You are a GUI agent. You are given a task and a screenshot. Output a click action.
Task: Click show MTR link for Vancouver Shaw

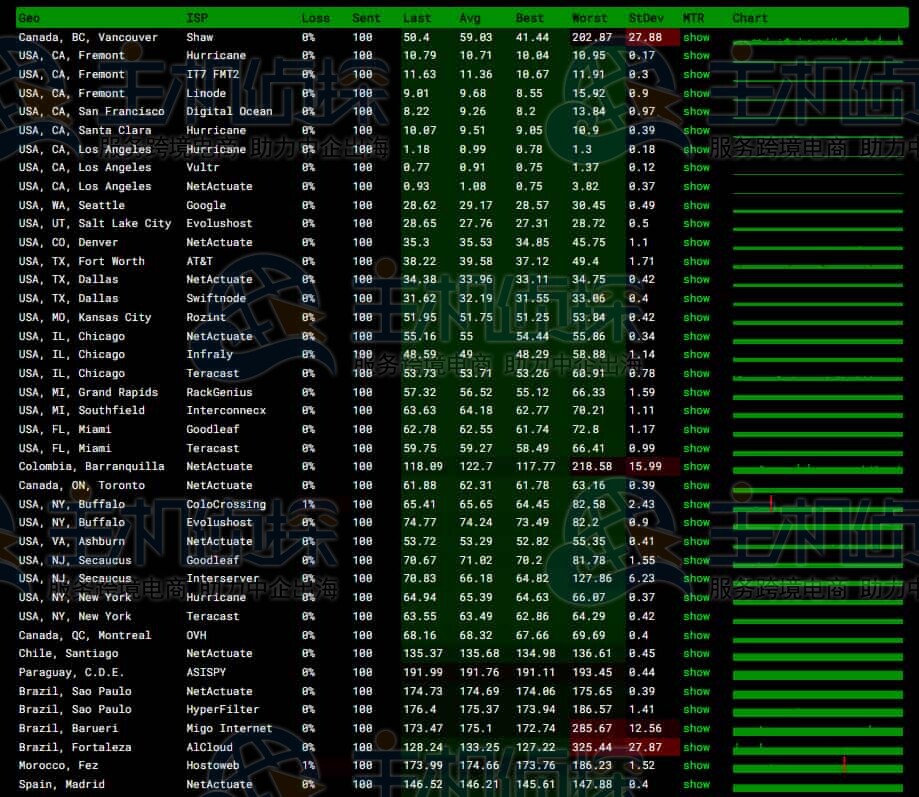[x=696, y=37]
